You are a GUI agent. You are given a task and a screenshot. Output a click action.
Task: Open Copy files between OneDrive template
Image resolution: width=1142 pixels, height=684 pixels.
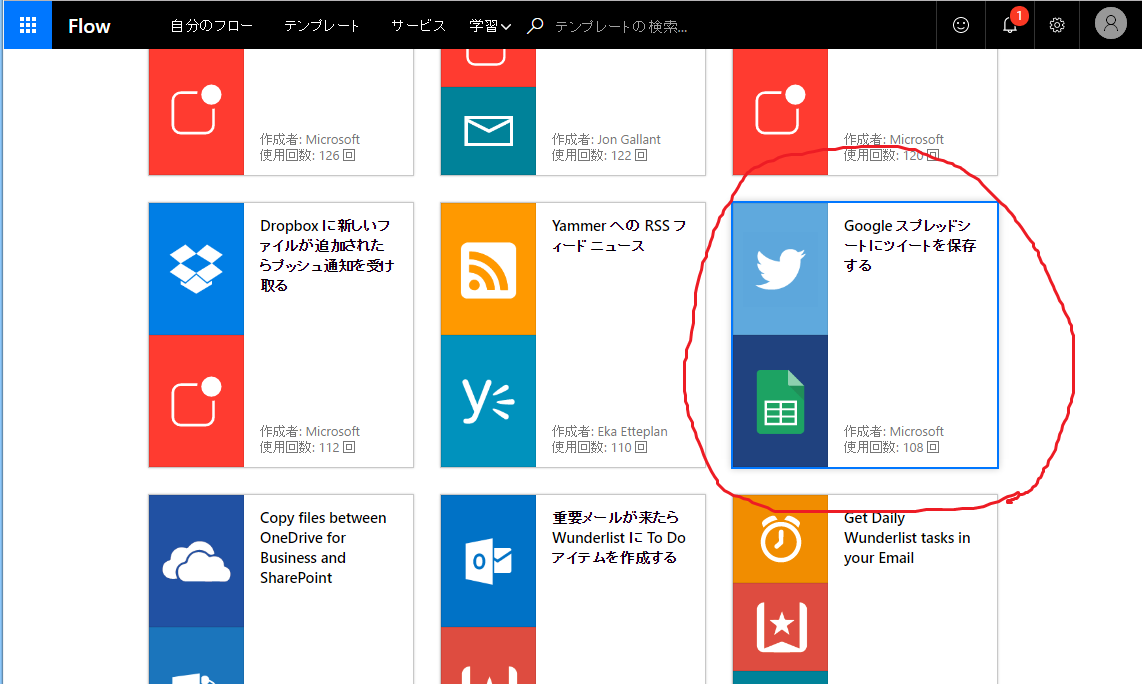pyautogui.click(x=323, y=548)
